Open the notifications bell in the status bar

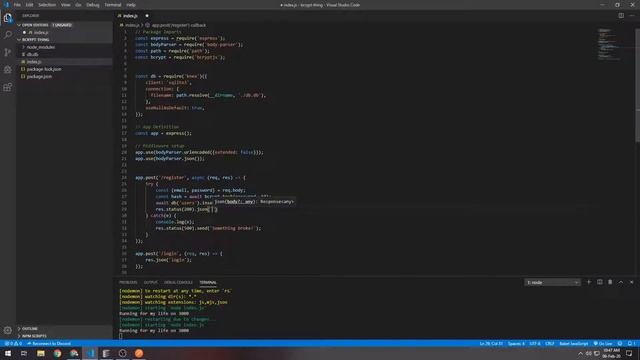pos(630,344)
